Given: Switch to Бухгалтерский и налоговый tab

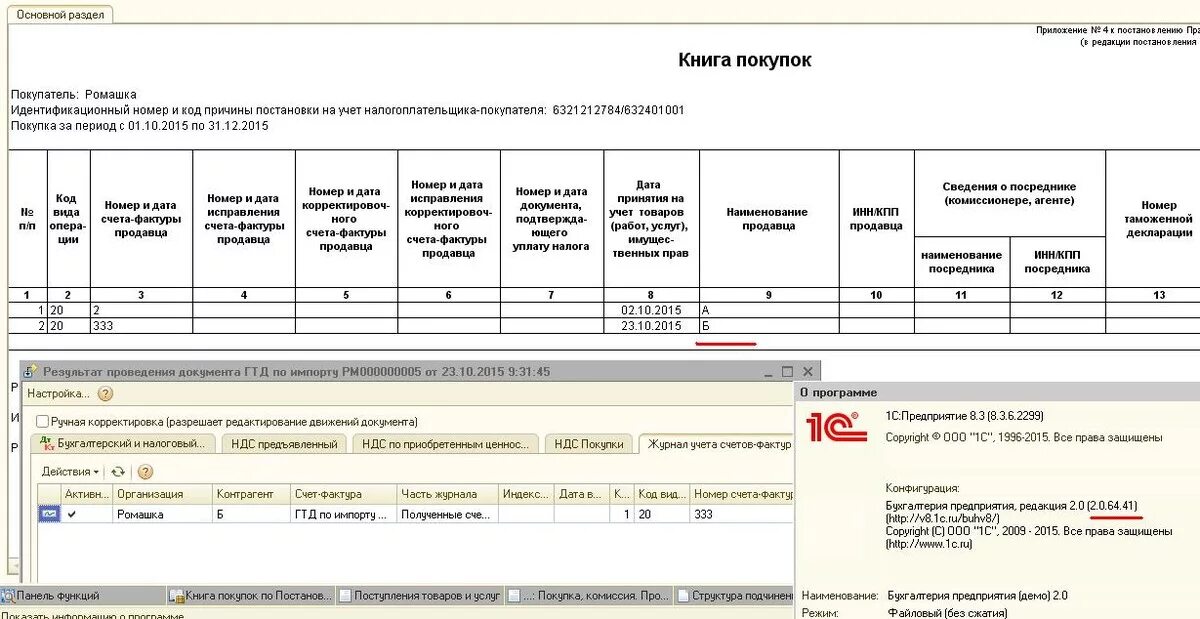Looking at the screenshot, I should pos(122,444).
